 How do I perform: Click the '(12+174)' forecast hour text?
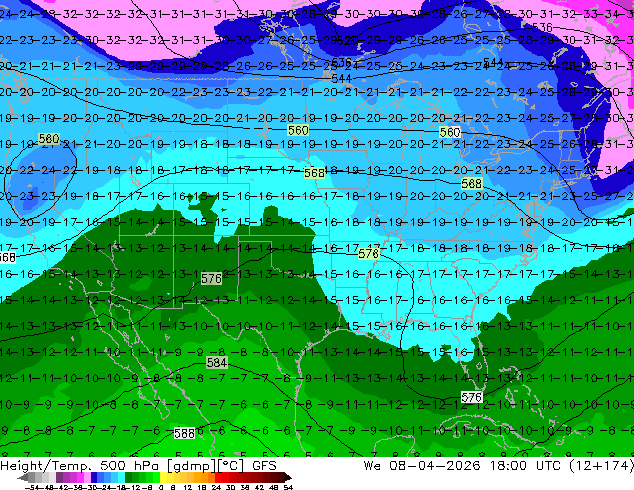tap(601, 466)
